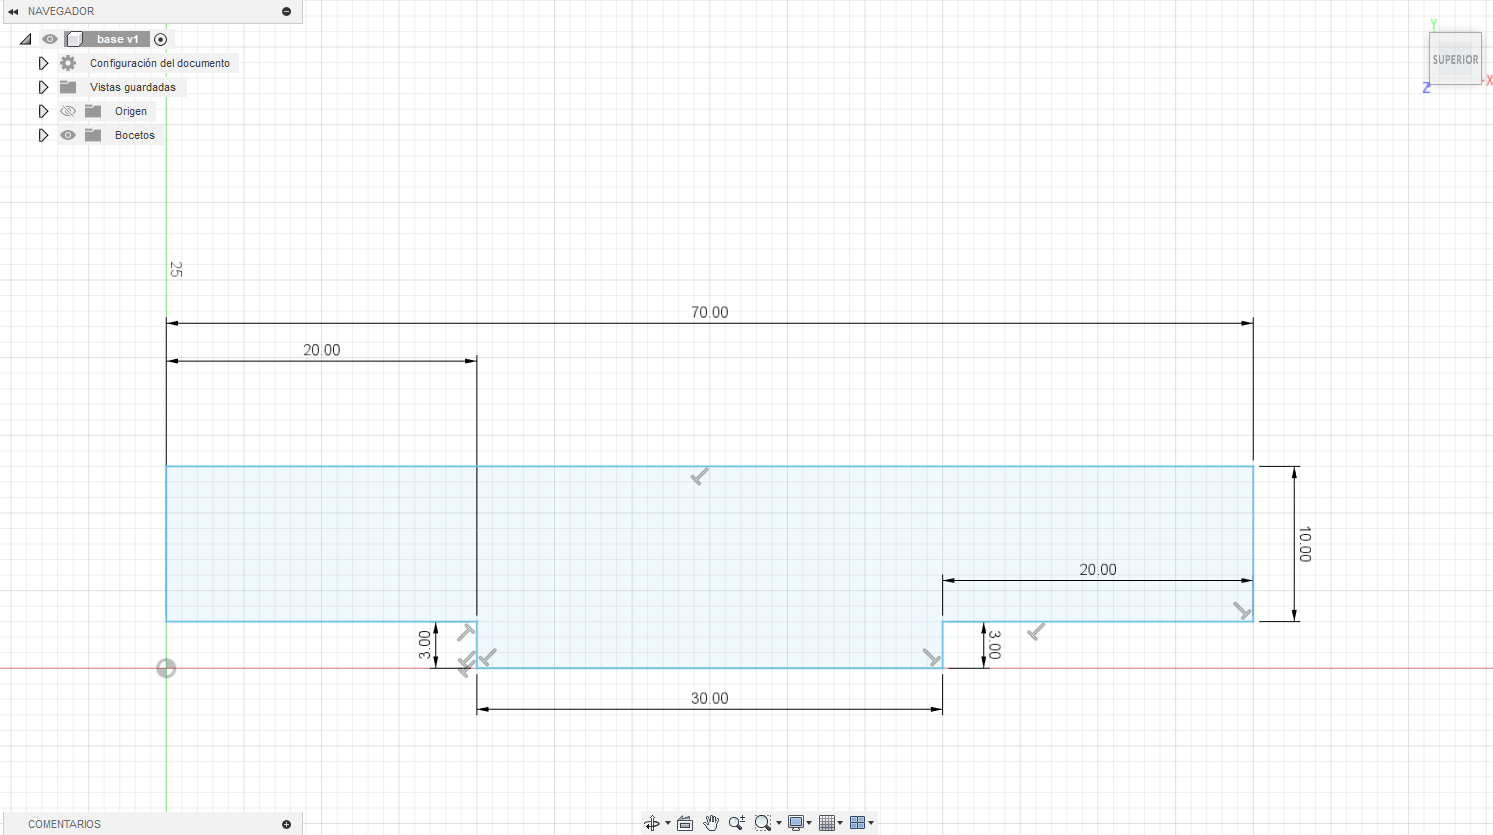Expand the Bocetos folder
Image resolution: width=1493 pixels, height=835 pixels.
43,135
